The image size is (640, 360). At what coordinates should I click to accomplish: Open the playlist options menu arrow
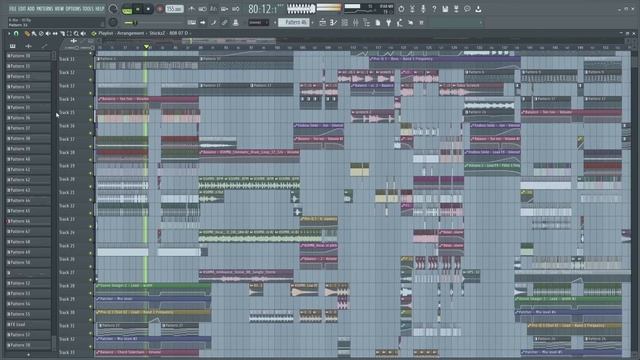pos(9,33)
